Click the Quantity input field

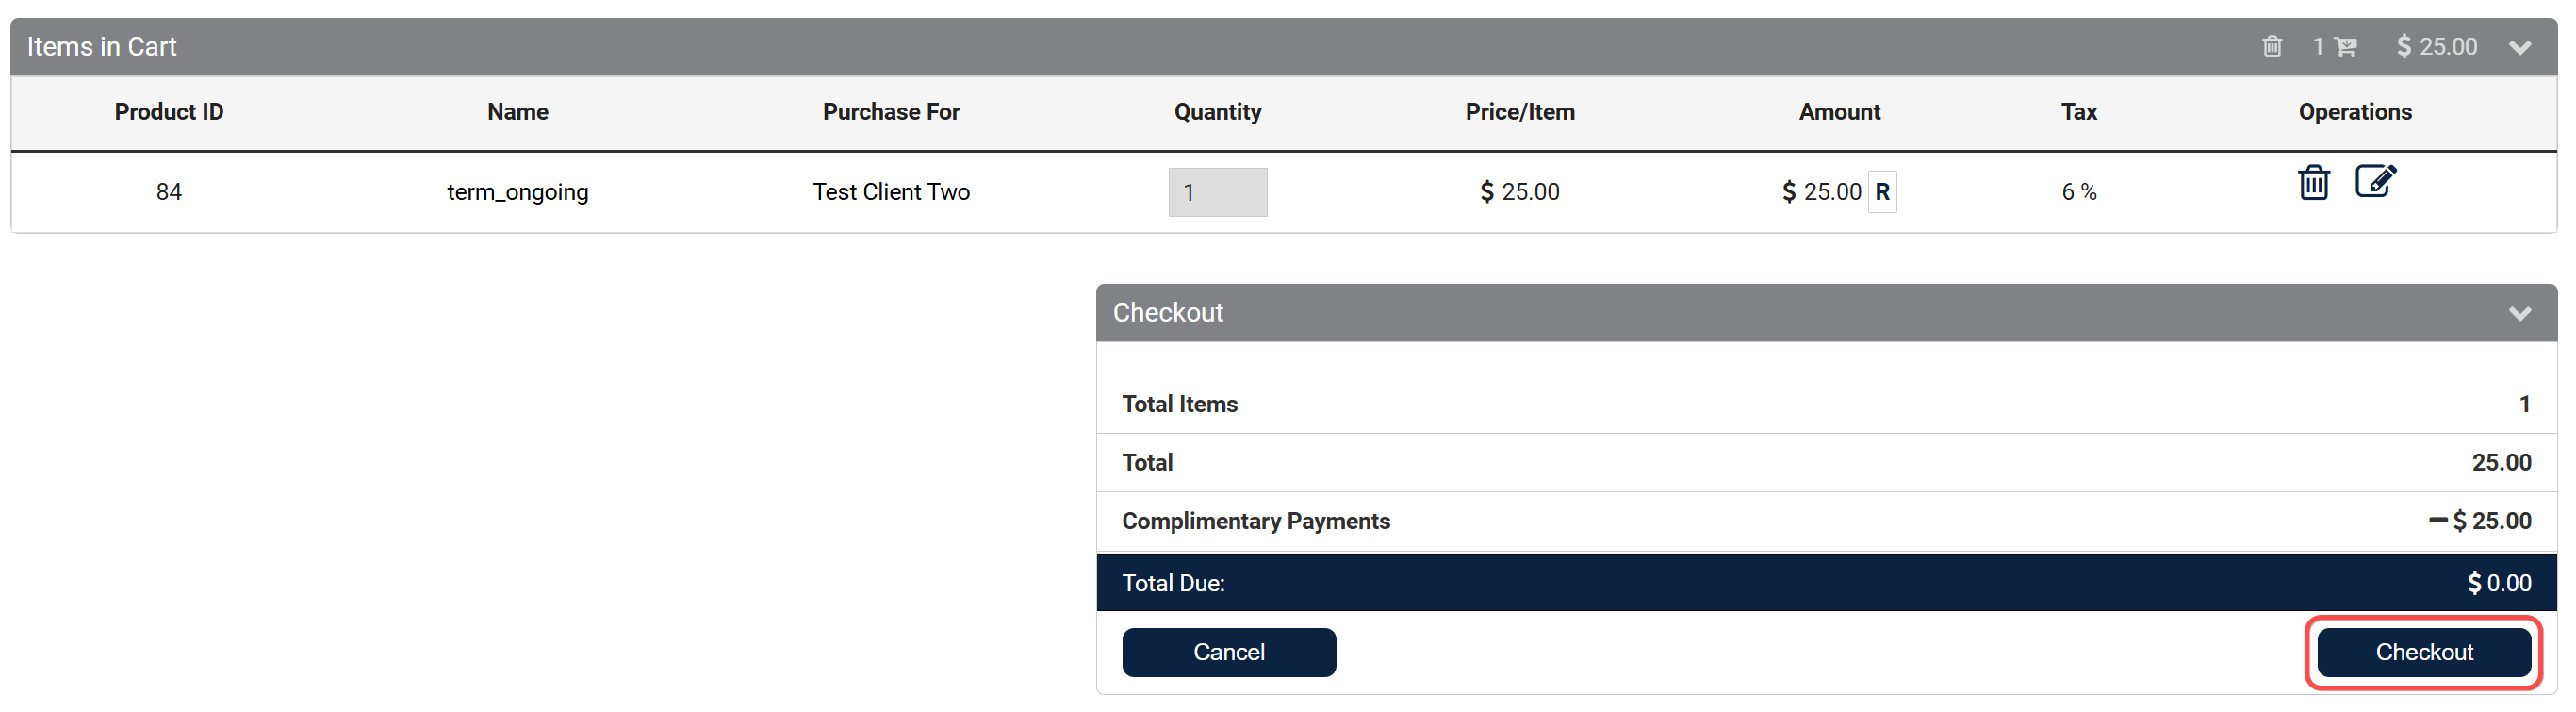click(x=1217, y=192)
